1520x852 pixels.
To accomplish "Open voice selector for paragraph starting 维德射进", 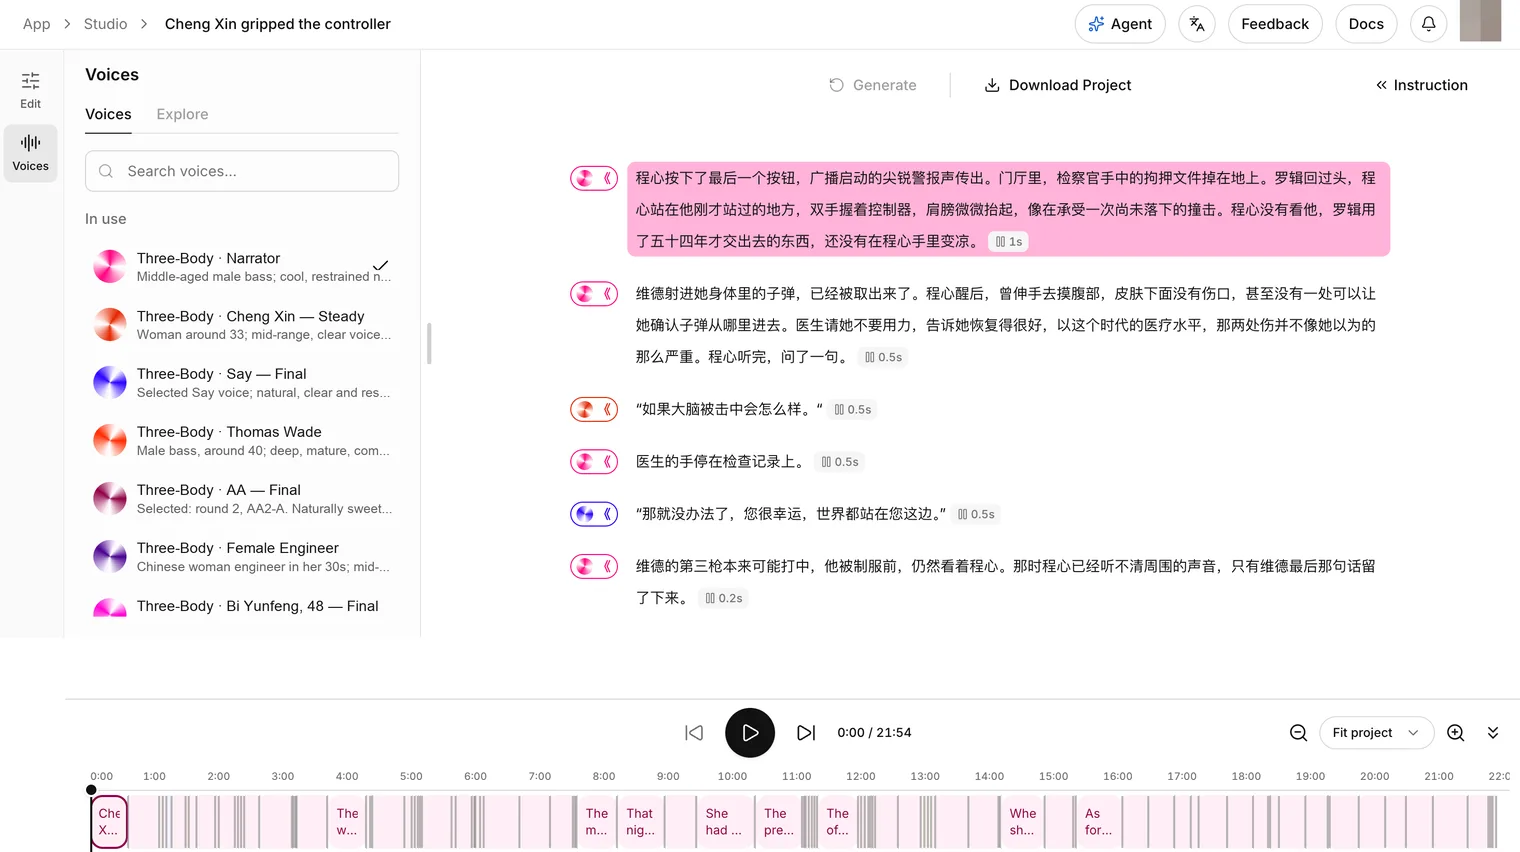I will 594,294.
